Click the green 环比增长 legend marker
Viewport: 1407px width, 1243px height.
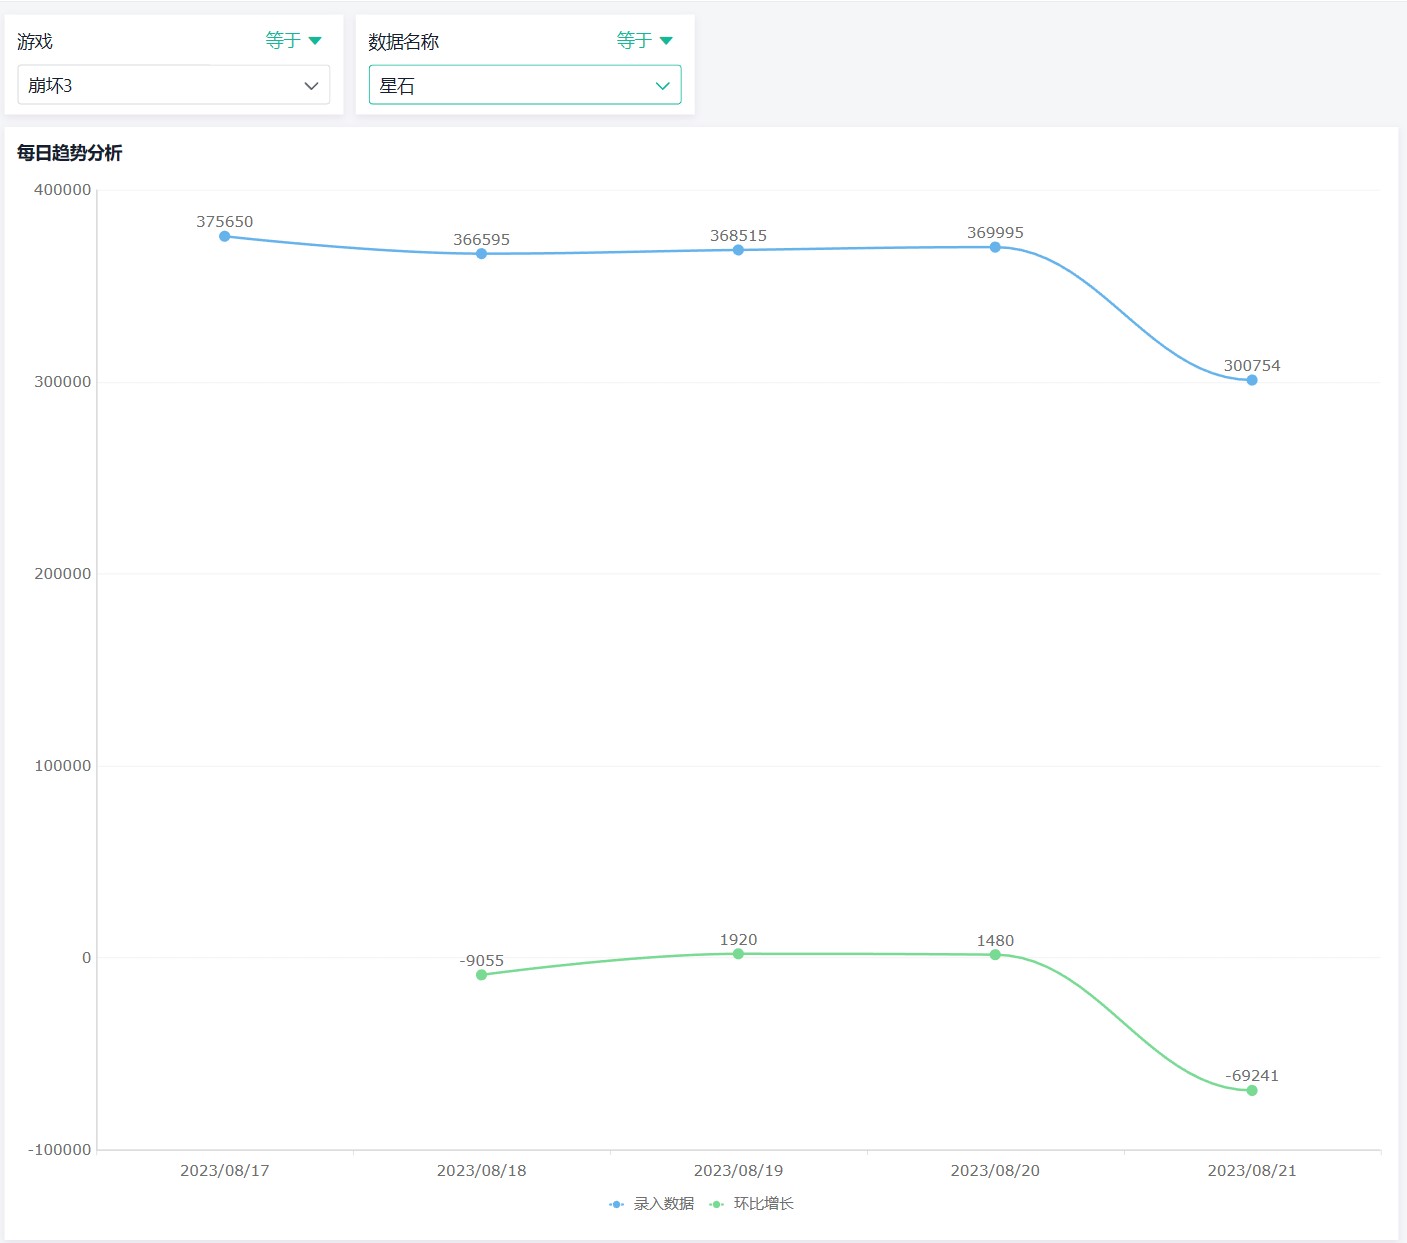pyautogui.click(x=716, y=1204)
